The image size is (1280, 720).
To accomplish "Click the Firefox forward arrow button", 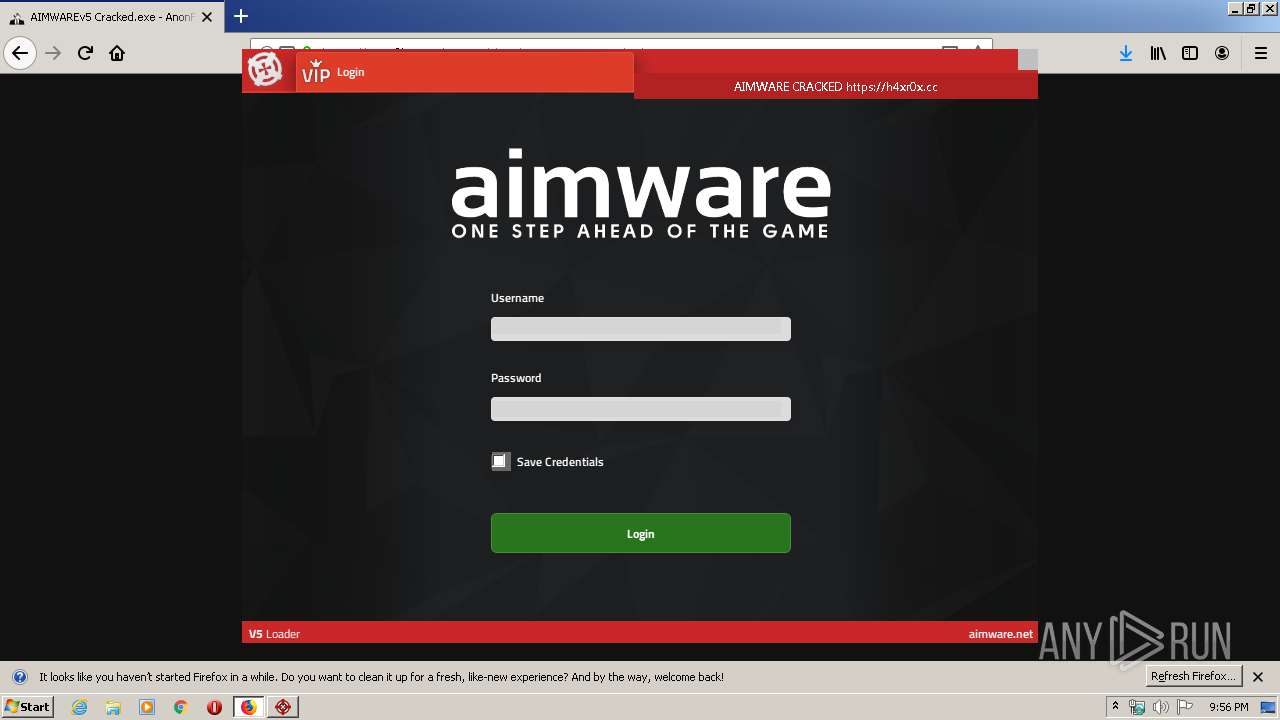I will [x=53, y=53].
